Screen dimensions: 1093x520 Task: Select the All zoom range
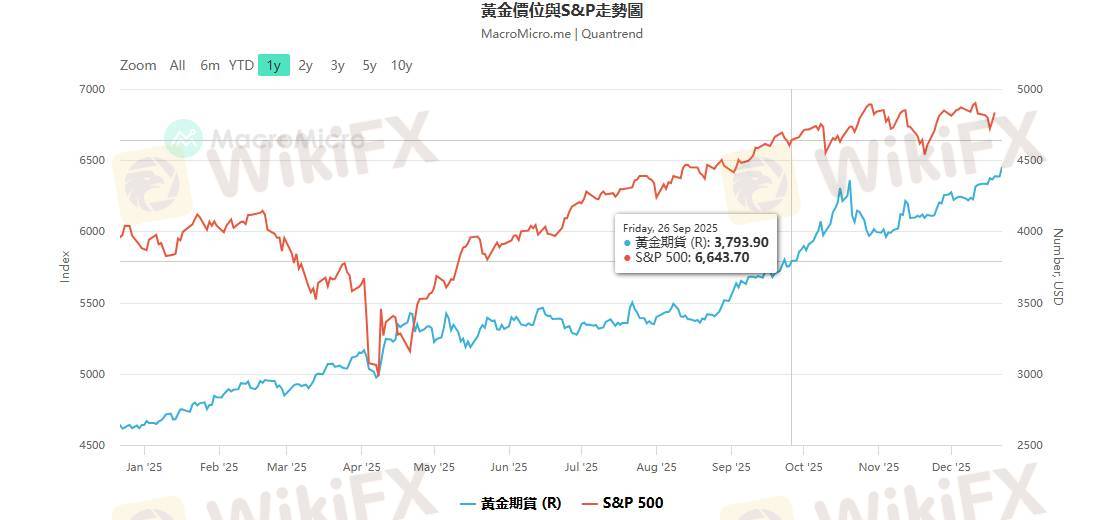click(177, 66)
